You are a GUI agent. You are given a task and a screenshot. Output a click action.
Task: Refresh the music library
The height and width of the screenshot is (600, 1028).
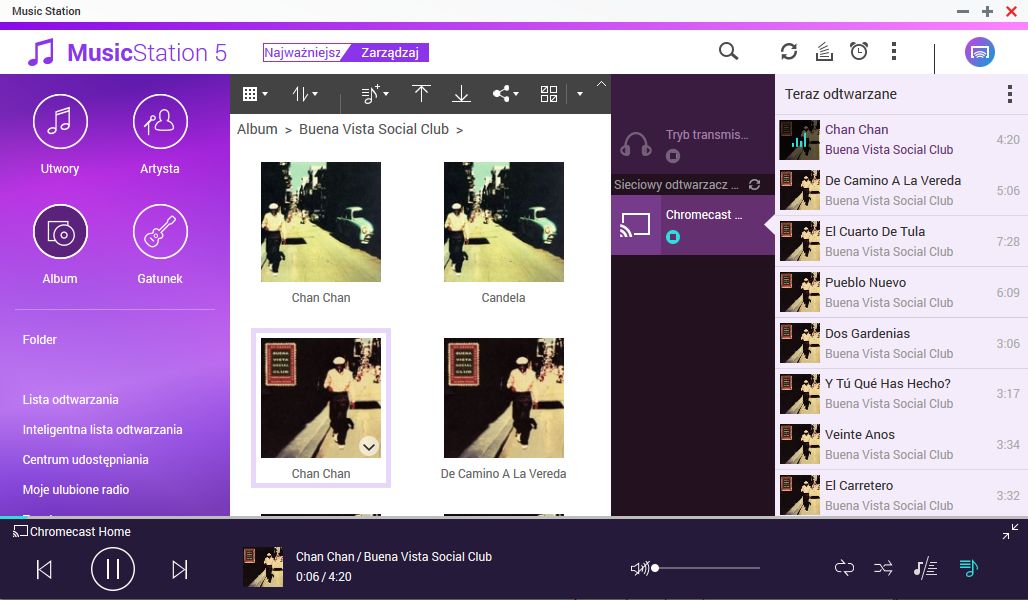click(x=789, y=51)
